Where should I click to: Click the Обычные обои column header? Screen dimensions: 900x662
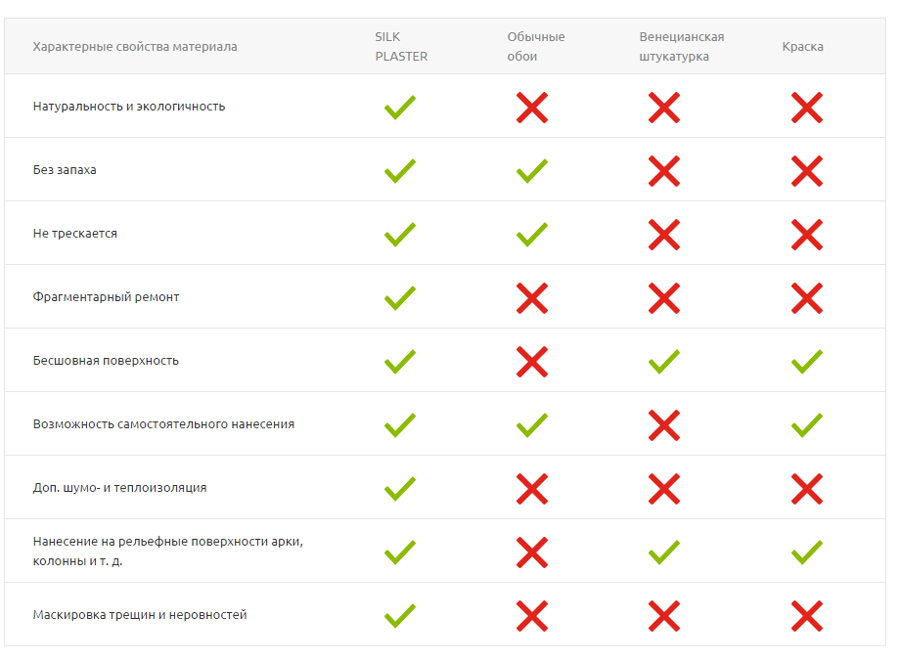(536, 47)
